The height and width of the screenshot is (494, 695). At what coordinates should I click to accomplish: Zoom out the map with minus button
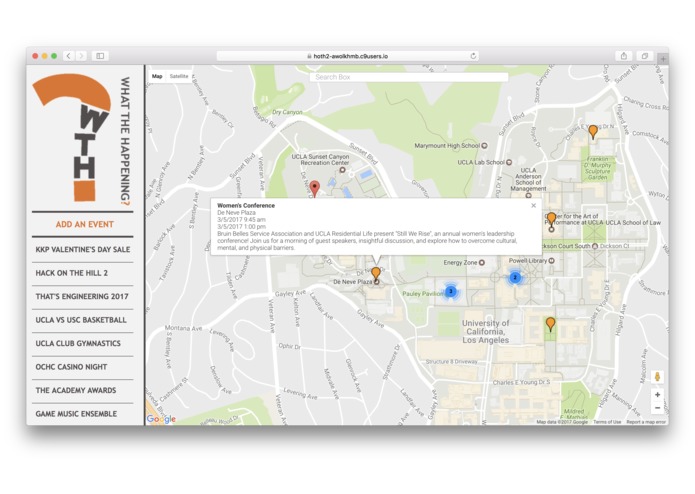tap(657, 408)
